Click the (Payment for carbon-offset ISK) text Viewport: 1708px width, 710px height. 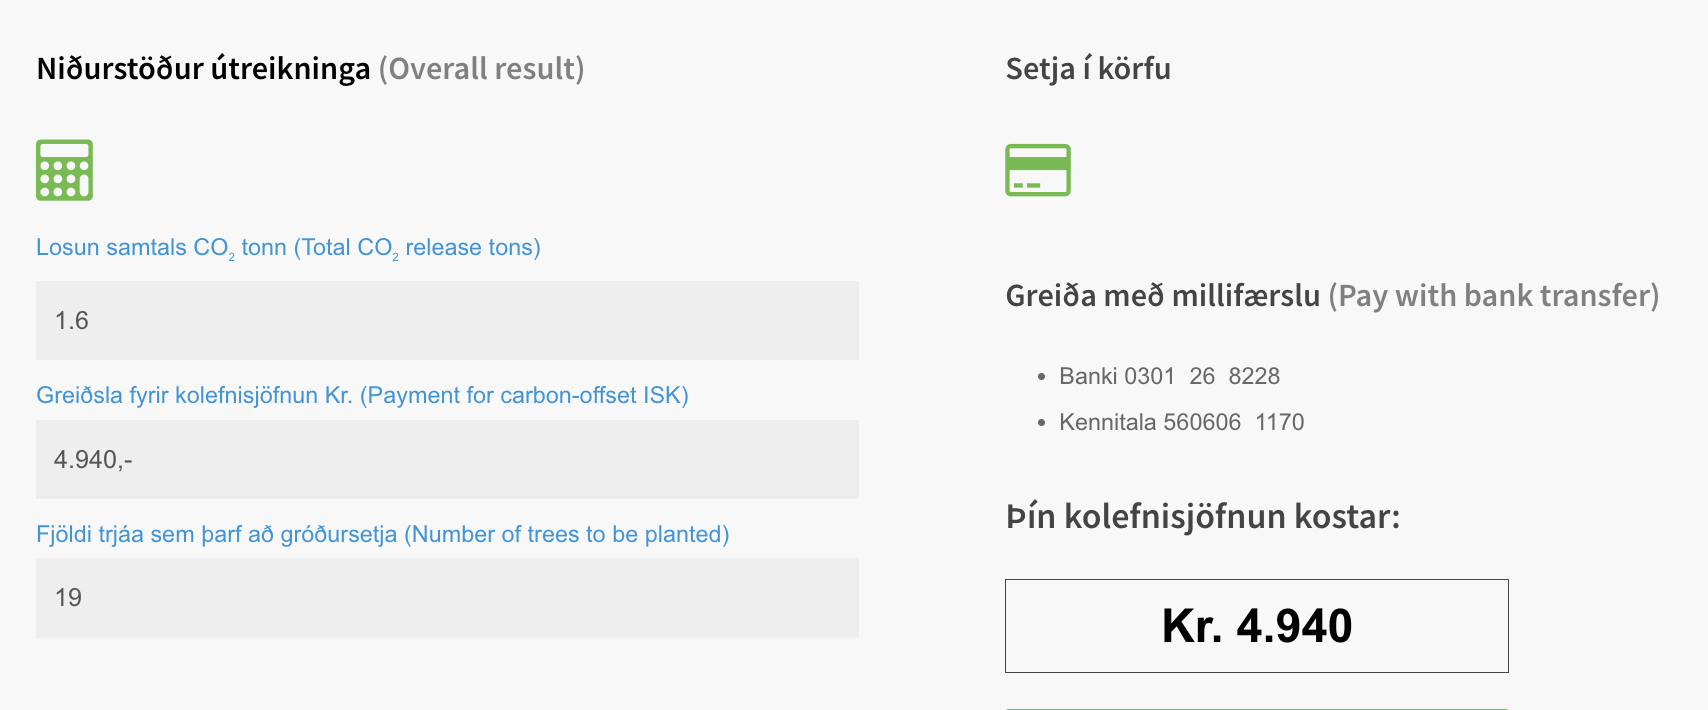click(524, 395)
